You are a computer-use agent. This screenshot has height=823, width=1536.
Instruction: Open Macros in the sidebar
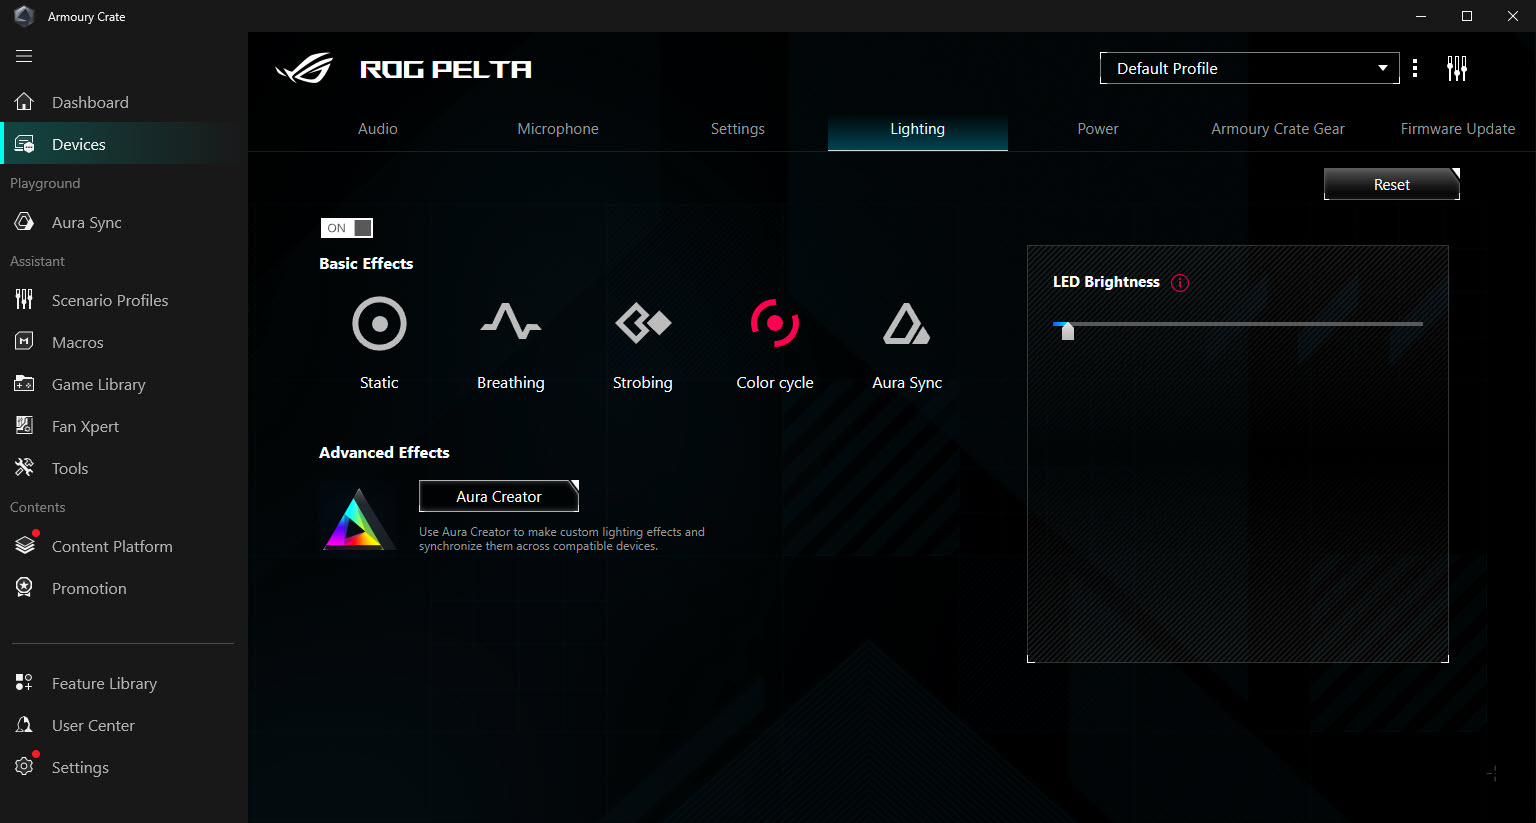pos(124,342)
